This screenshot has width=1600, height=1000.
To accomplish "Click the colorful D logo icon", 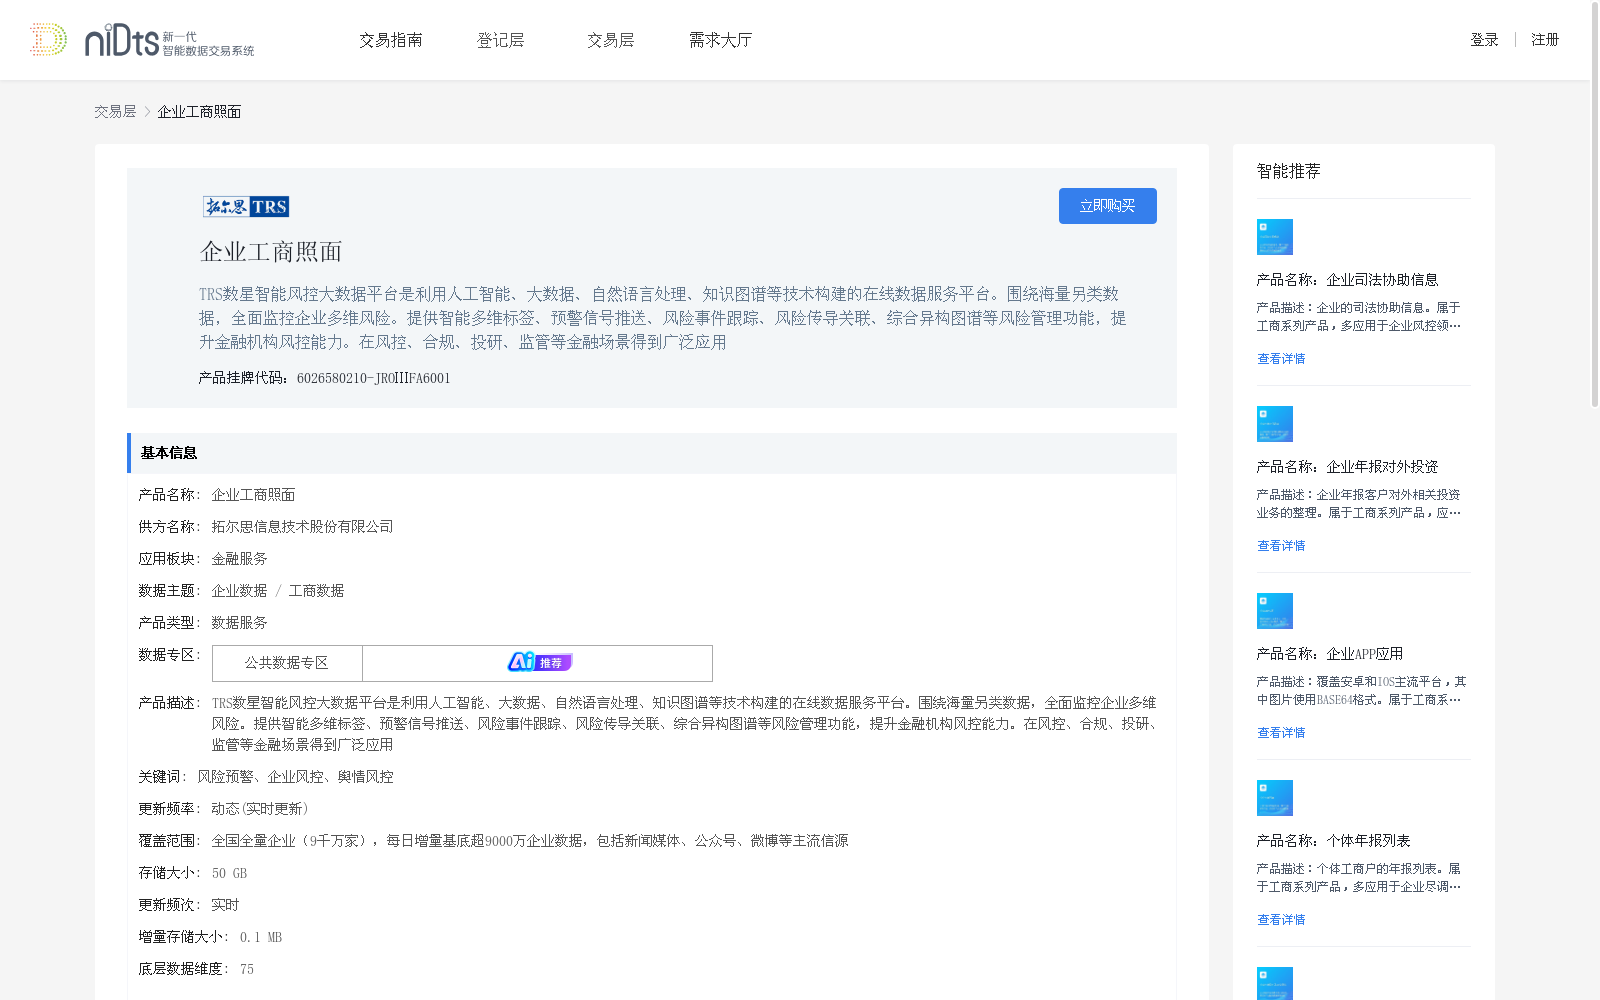I will point(47,40).
